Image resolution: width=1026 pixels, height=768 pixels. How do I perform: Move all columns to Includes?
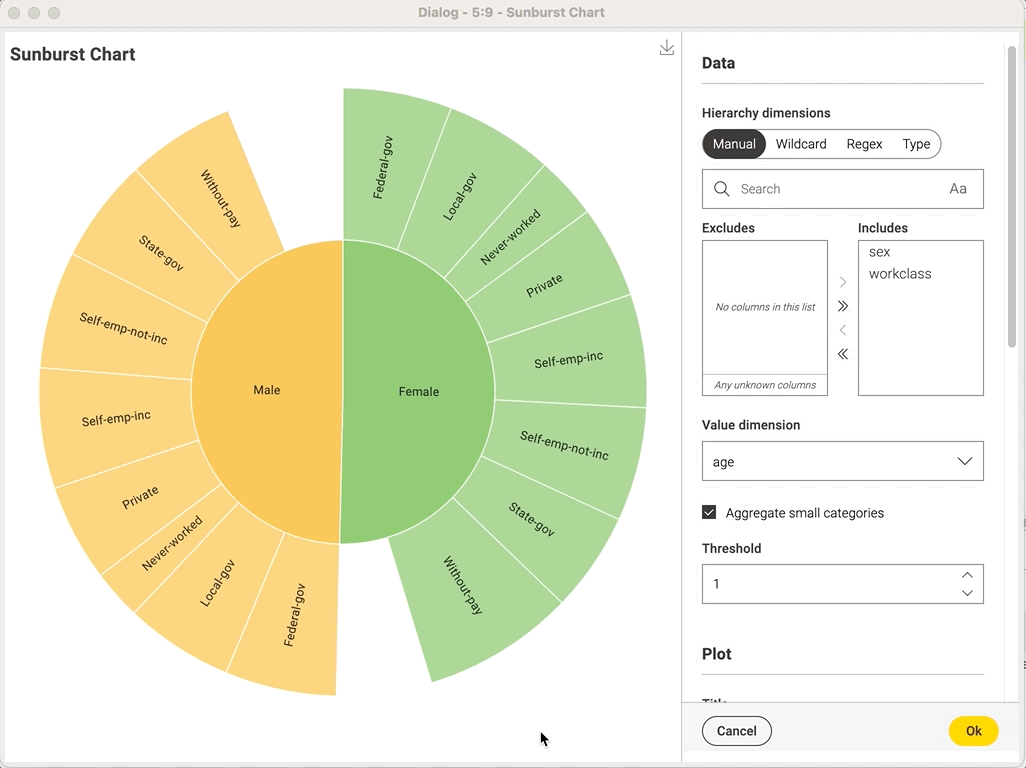tap(843, 306)
